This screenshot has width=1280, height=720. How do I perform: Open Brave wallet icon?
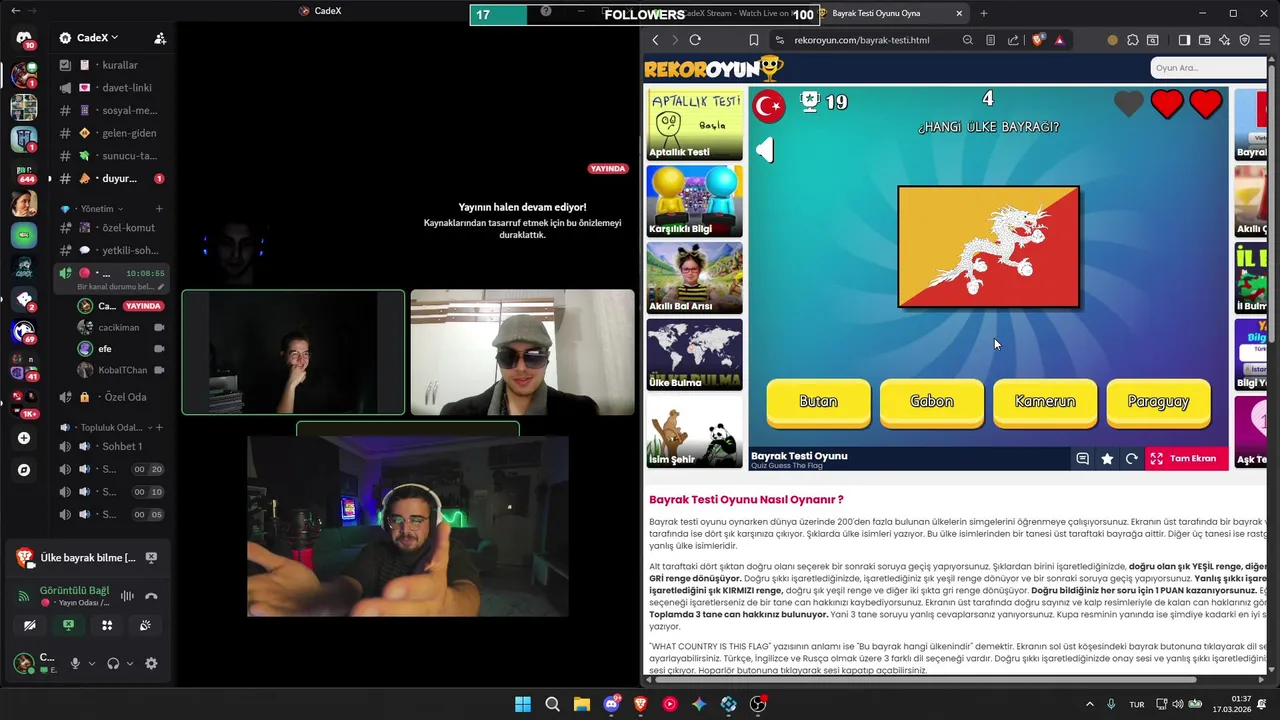1204,40
